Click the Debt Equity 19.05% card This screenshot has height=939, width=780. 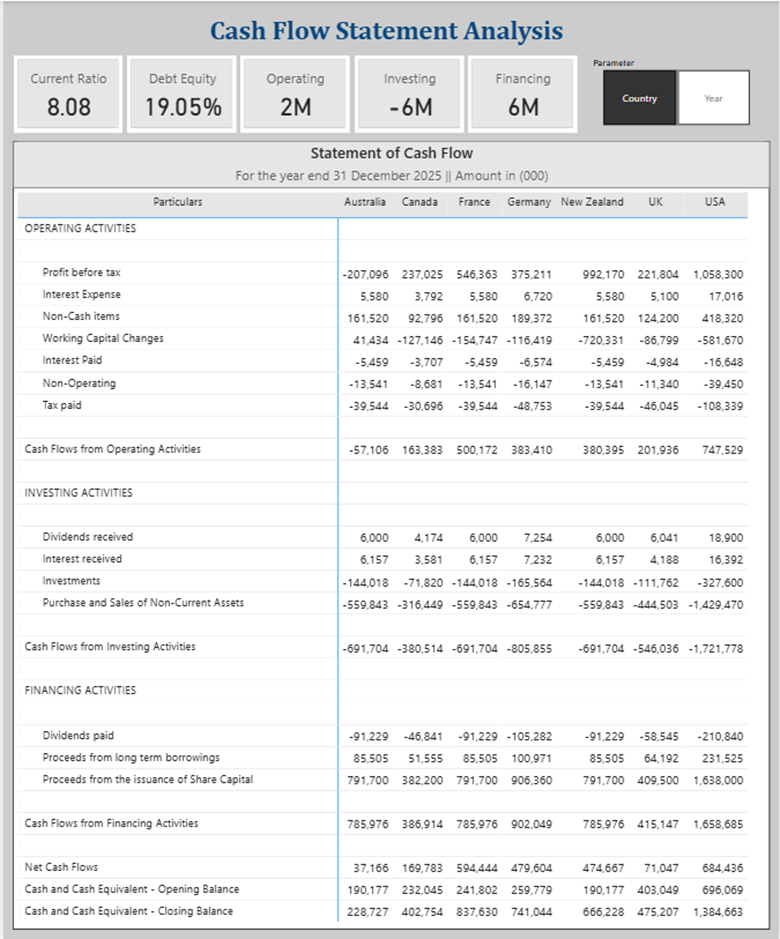pyautogui.click(x=183, y=94)
